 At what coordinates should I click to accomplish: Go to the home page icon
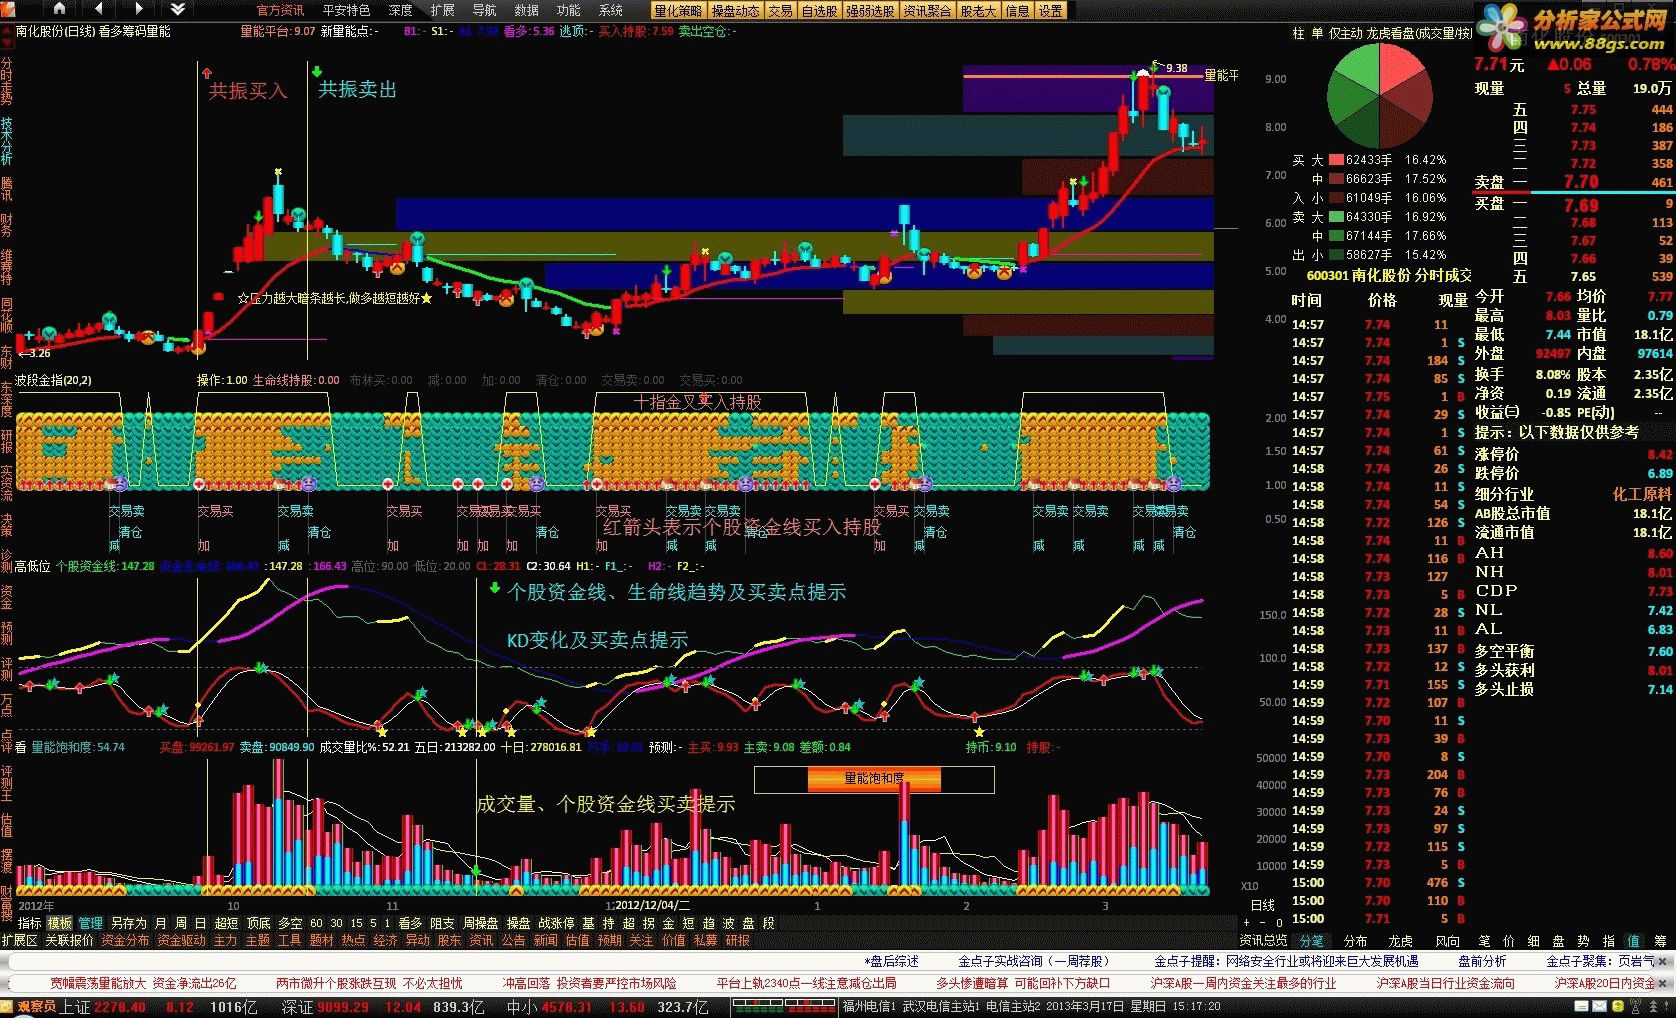click(59, 9)
